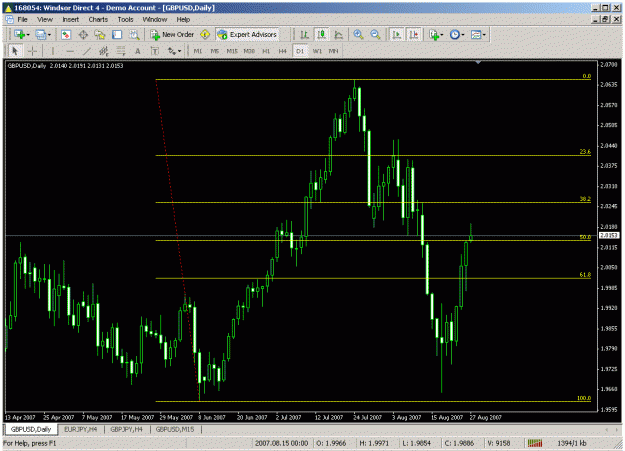Select the M30 timeframe
625x451 pixels.
click(249, 51)
